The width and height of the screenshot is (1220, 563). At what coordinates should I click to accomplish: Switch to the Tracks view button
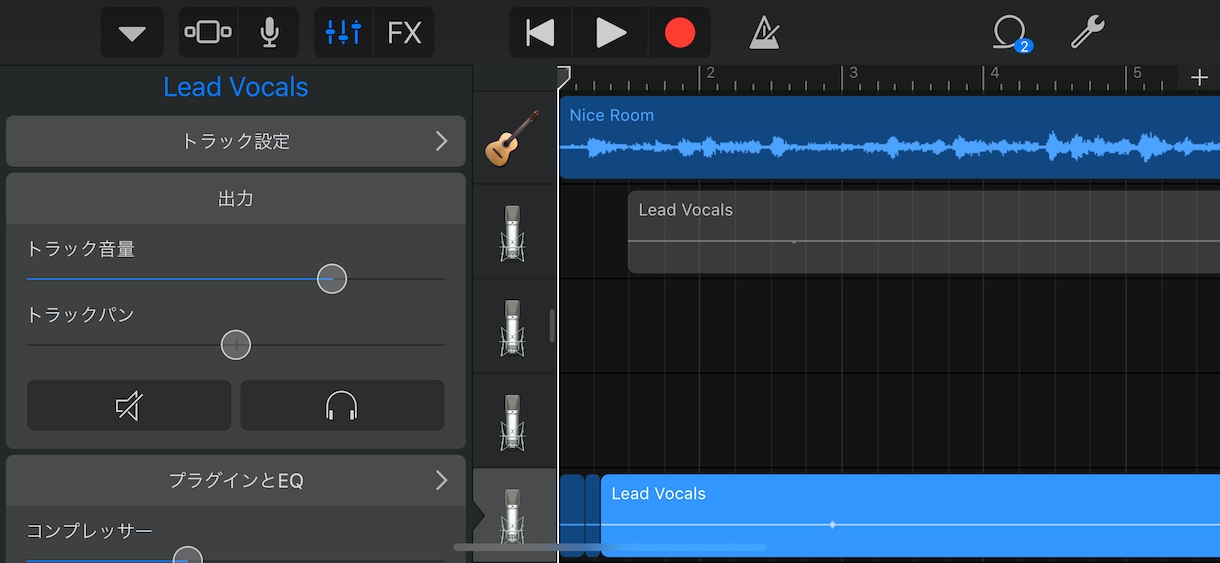[208, 33]
